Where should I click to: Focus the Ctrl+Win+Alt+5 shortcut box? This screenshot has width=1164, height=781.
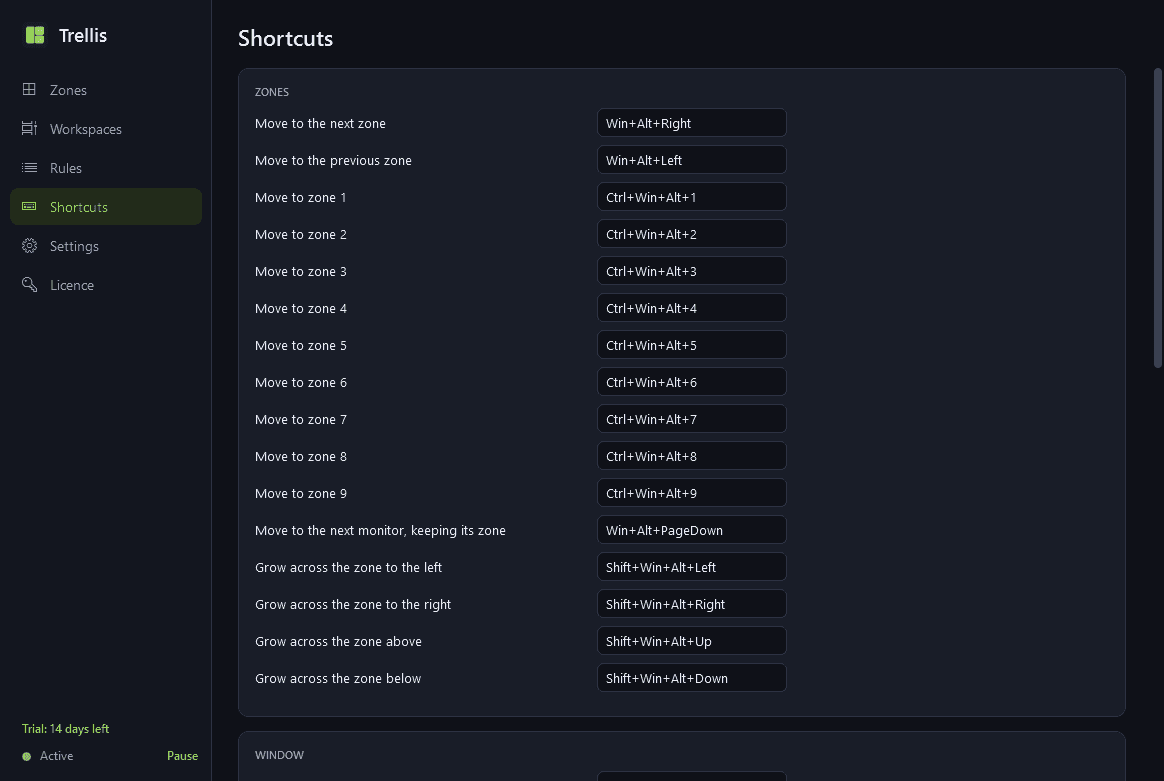click(x=692, y=345)
